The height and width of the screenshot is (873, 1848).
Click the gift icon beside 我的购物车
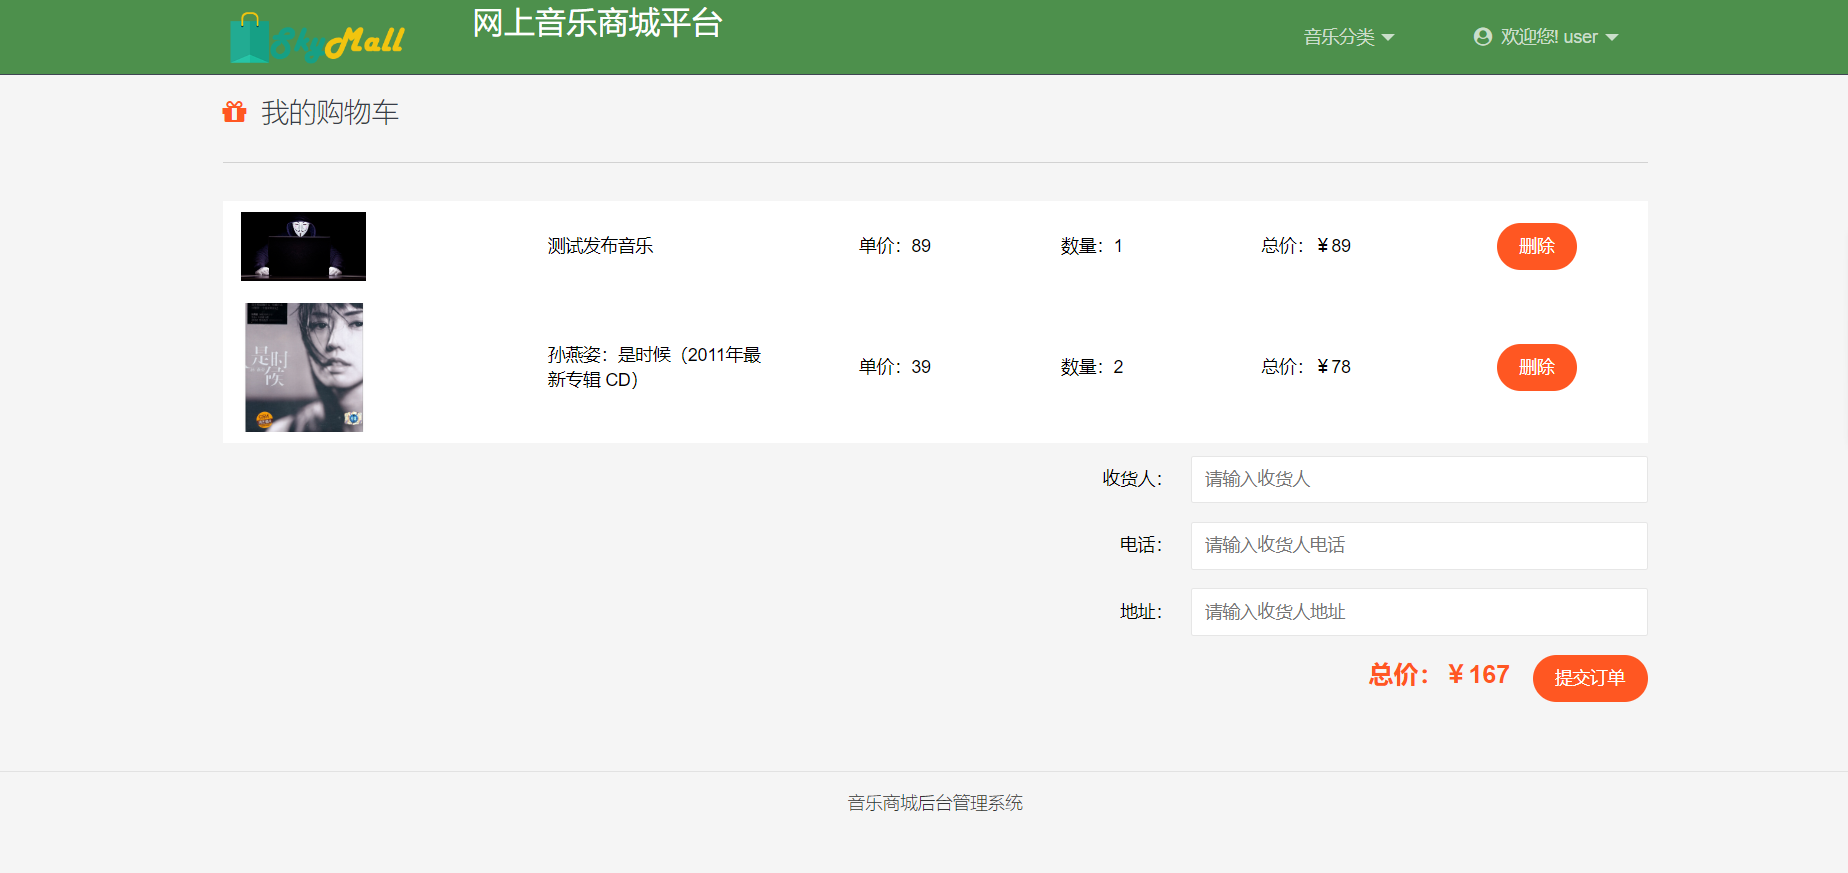(x=234, y=112)
